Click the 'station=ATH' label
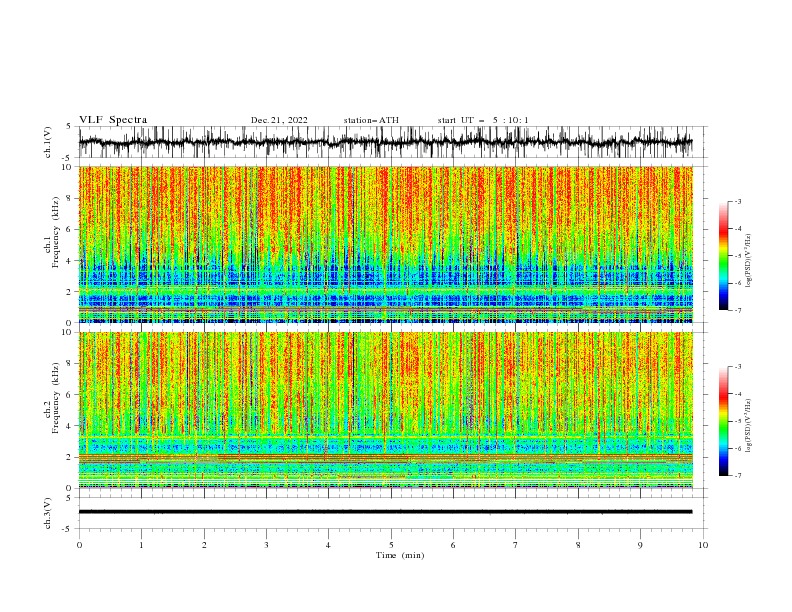The height and width of the screenshot is (612, 792). [x=371, y=120]
